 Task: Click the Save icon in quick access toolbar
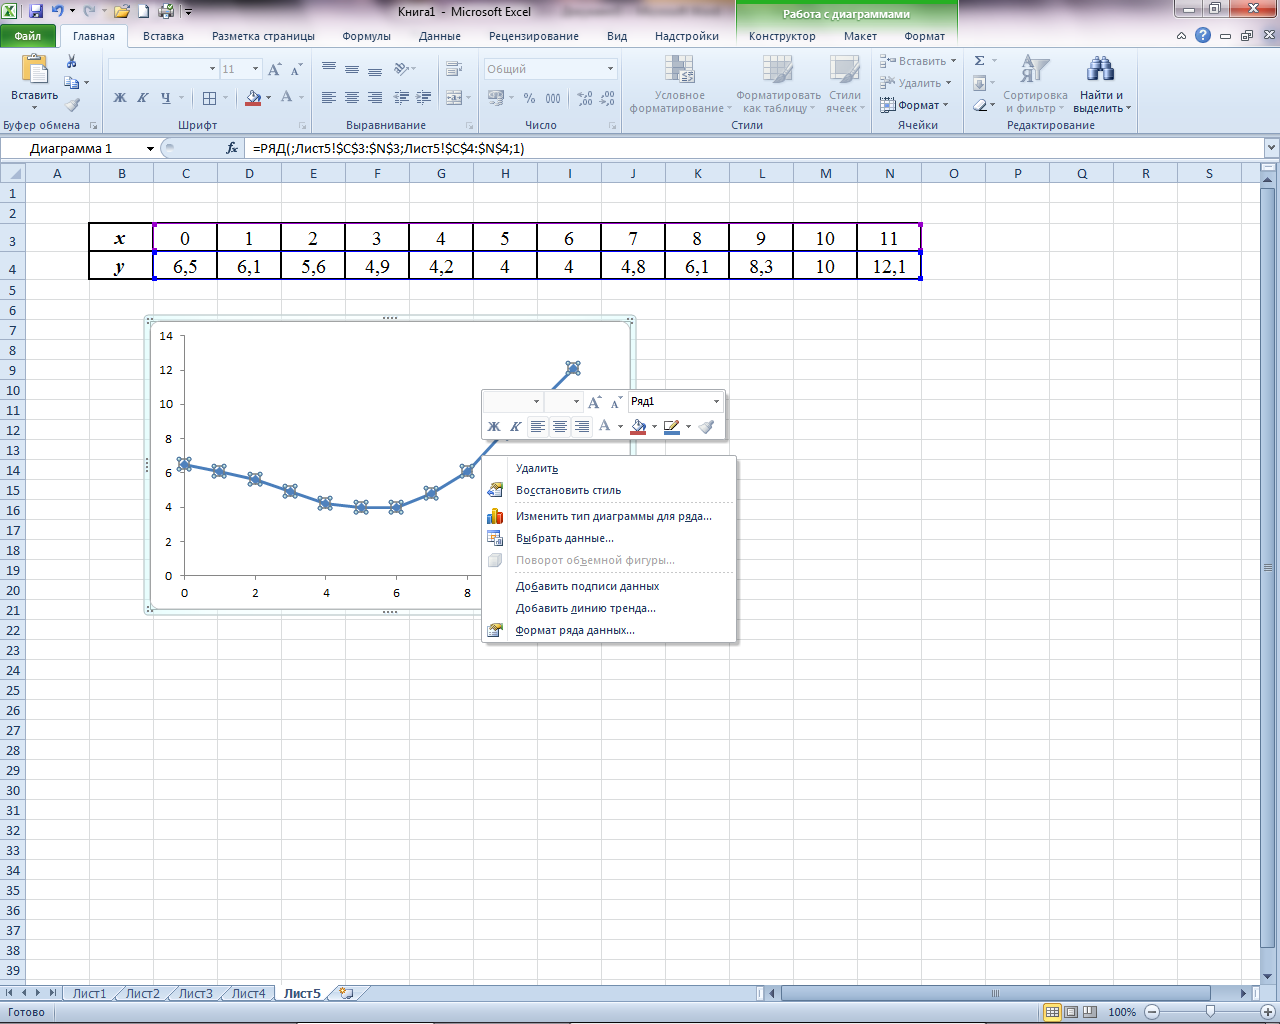click(x=36, y=12)
